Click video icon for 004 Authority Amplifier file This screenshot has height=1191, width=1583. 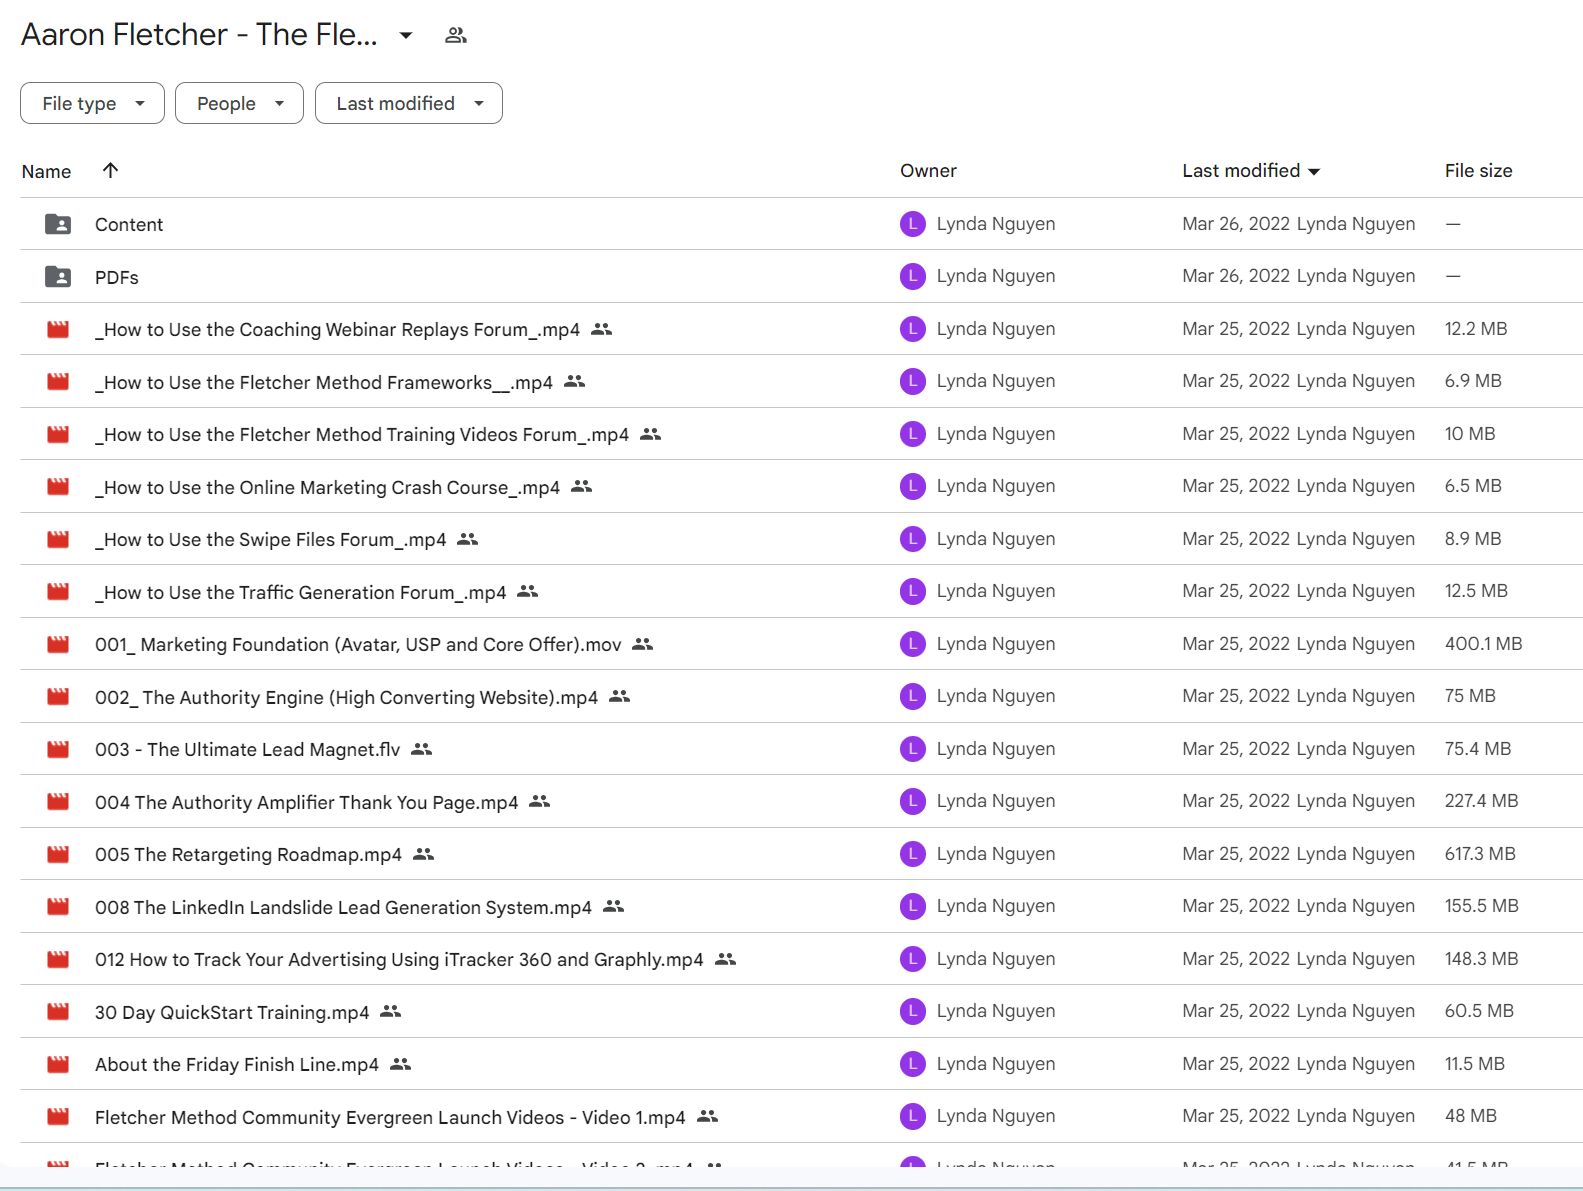click(58, 802)
